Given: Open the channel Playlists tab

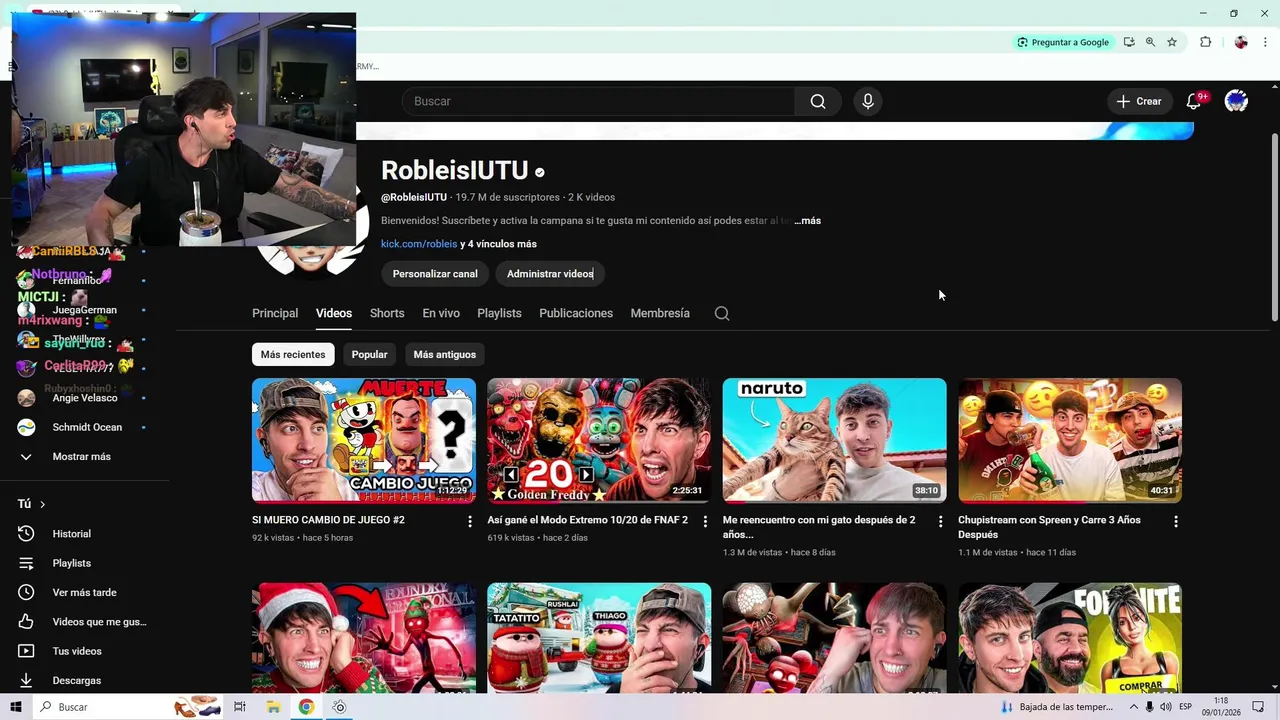Looking at the screenshot, I should (x=499, y=313).
